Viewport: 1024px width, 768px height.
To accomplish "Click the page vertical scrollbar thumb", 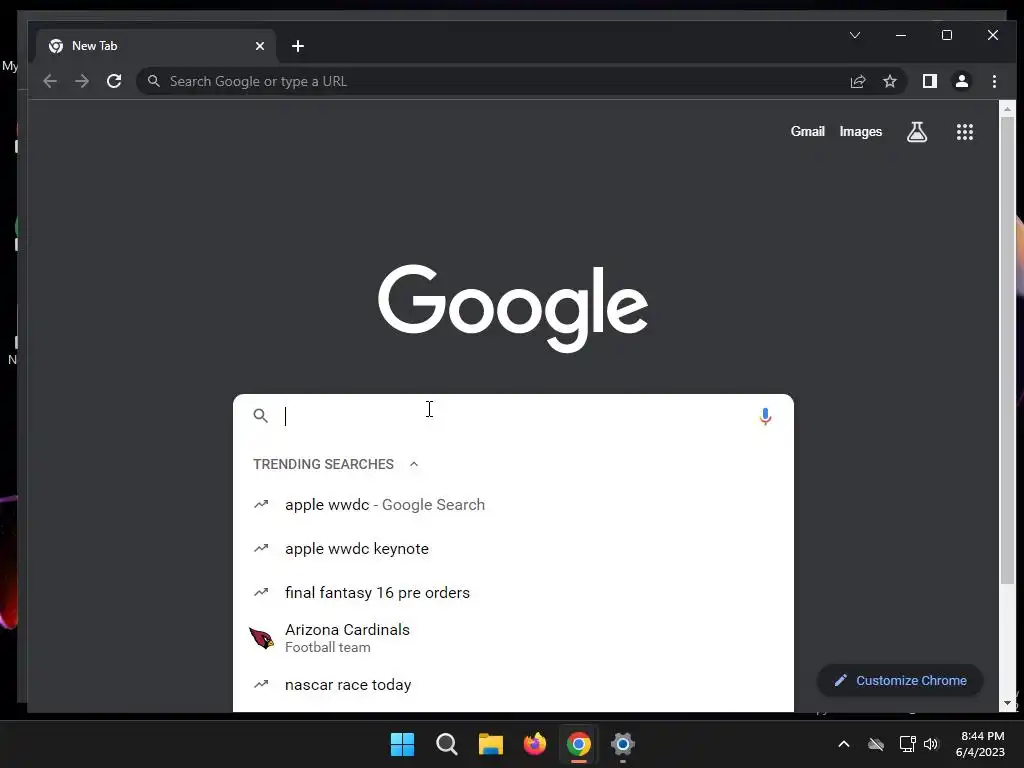I will (1007, 350).
